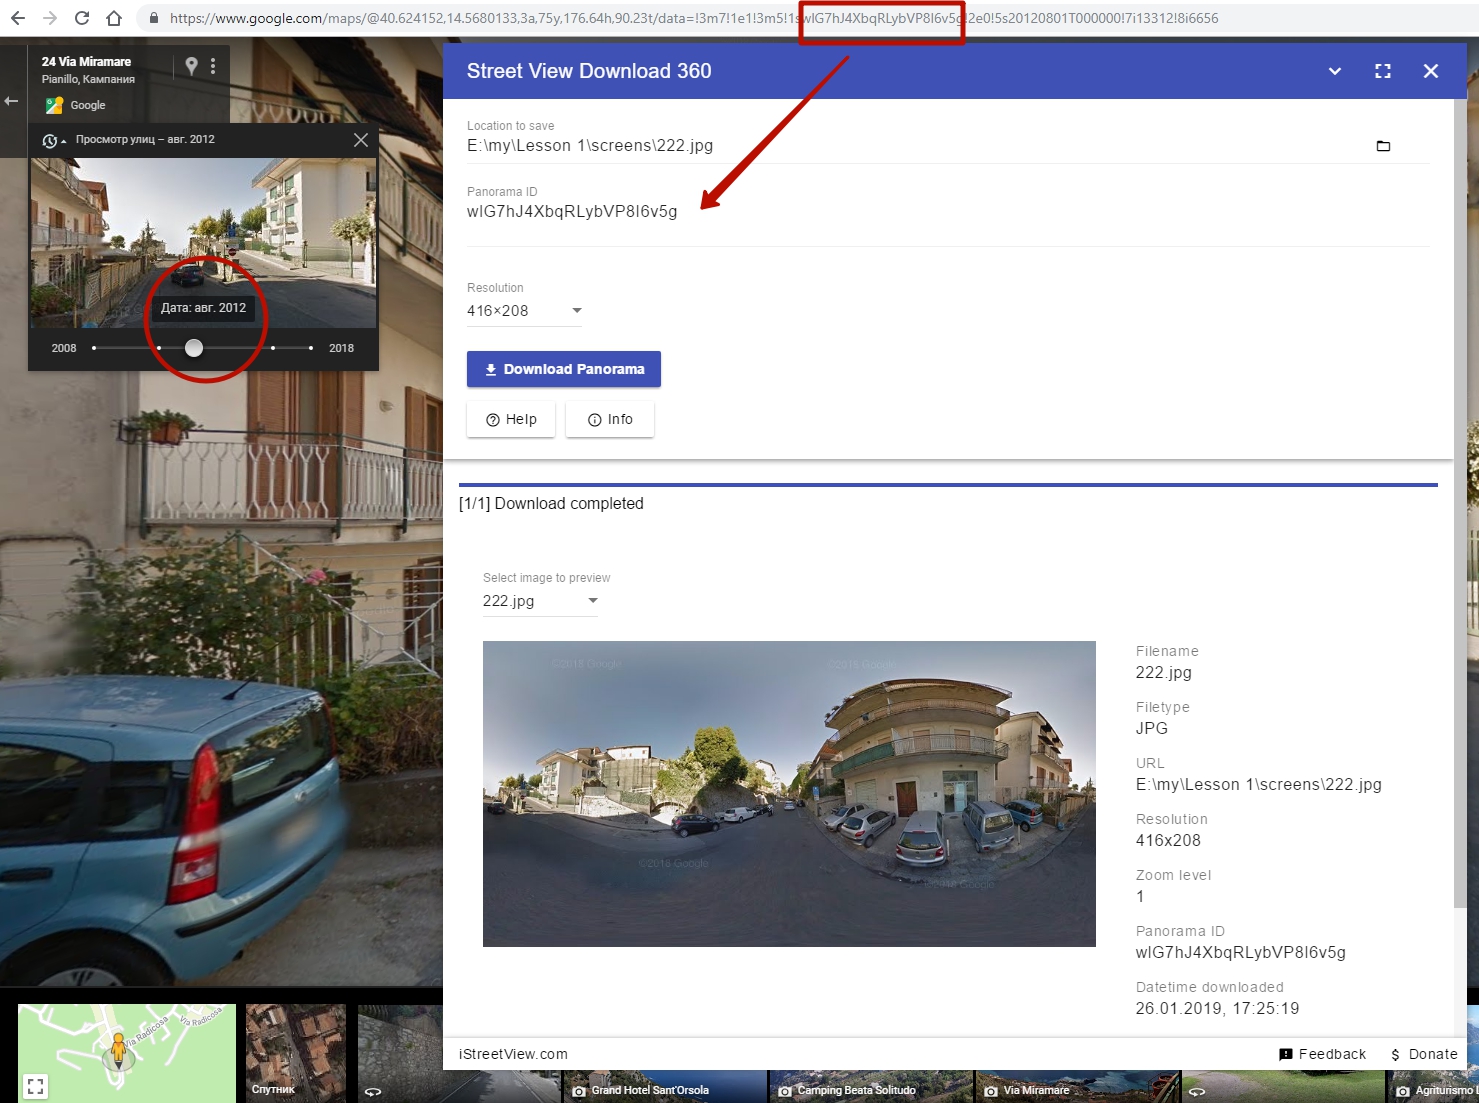1479x1103 pixels.
Task: Click the Help button
Action: tap(511, 419)
